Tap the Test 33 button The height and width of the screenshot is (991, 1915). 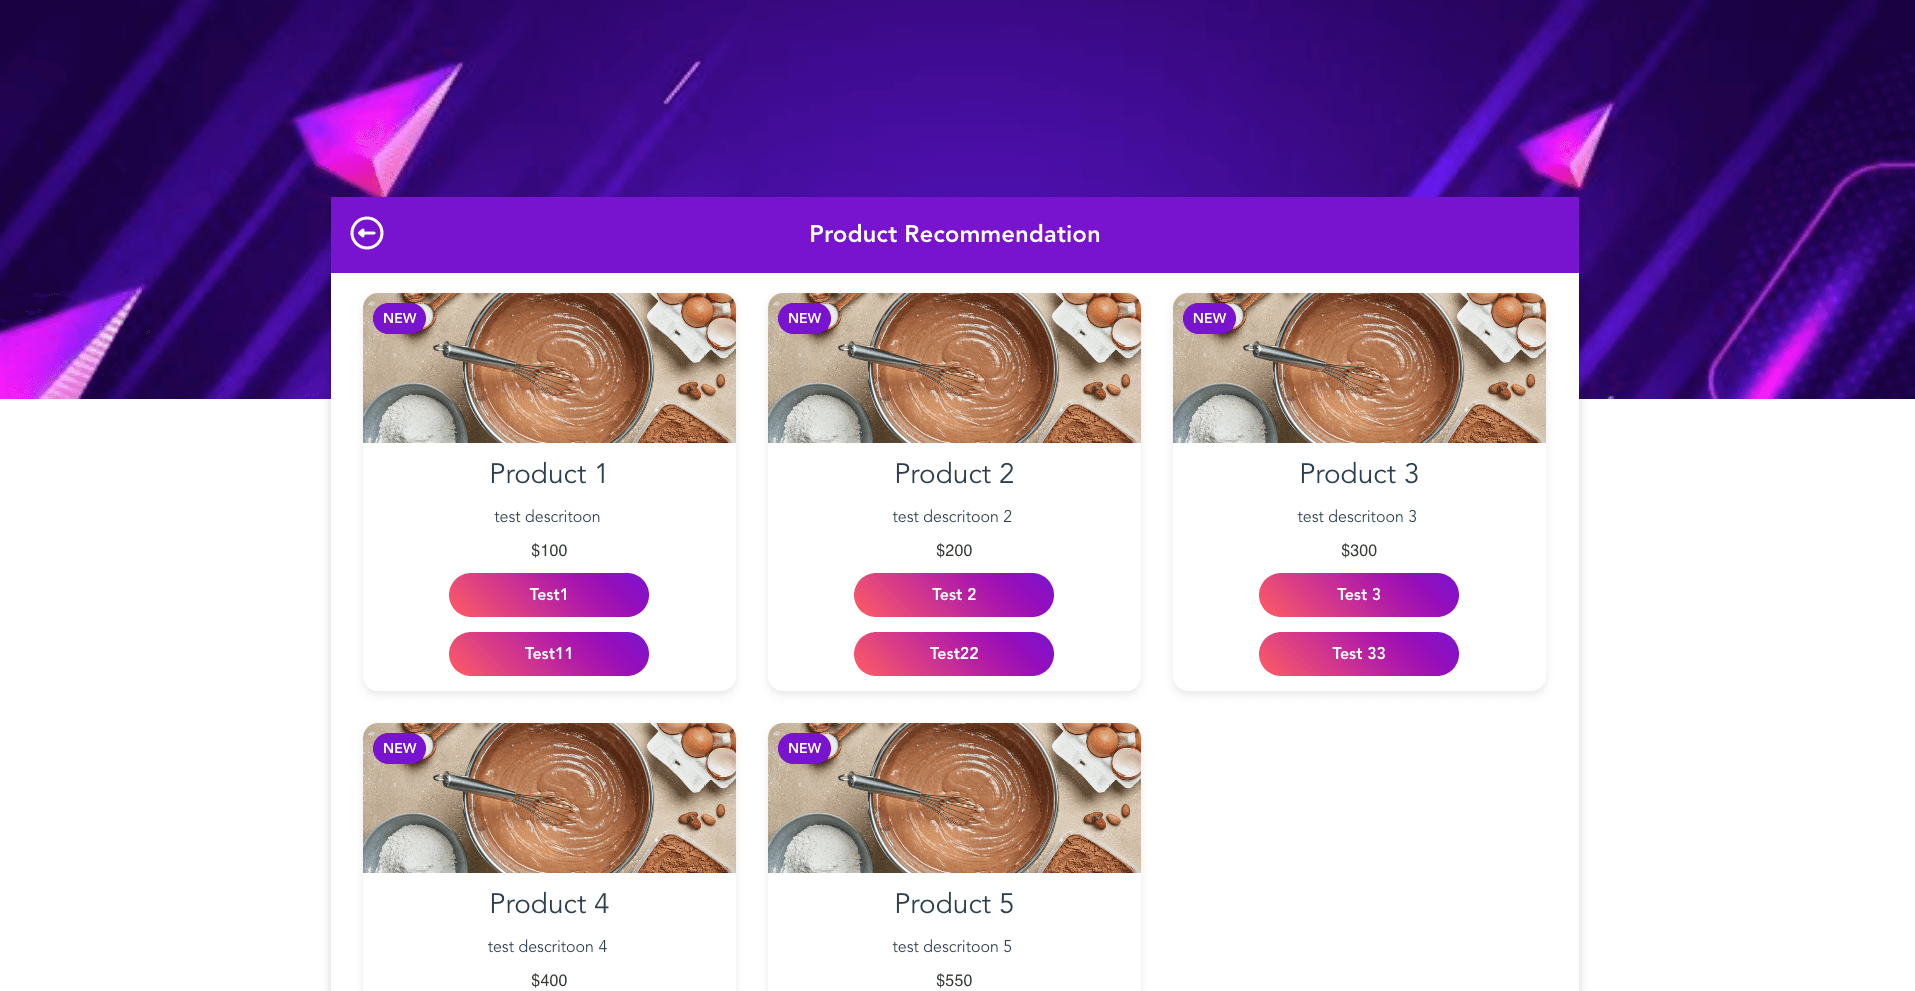click(x=1359, y=654)
